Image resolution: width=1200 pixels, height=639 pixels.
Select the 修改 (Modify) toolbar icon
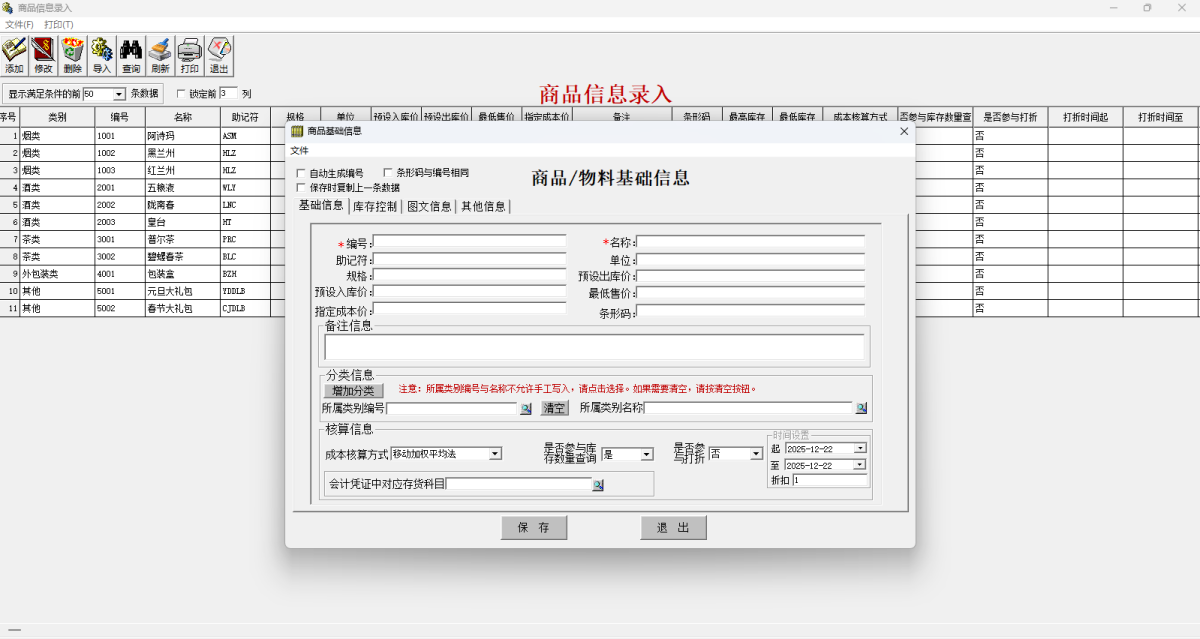coord(43,55)
